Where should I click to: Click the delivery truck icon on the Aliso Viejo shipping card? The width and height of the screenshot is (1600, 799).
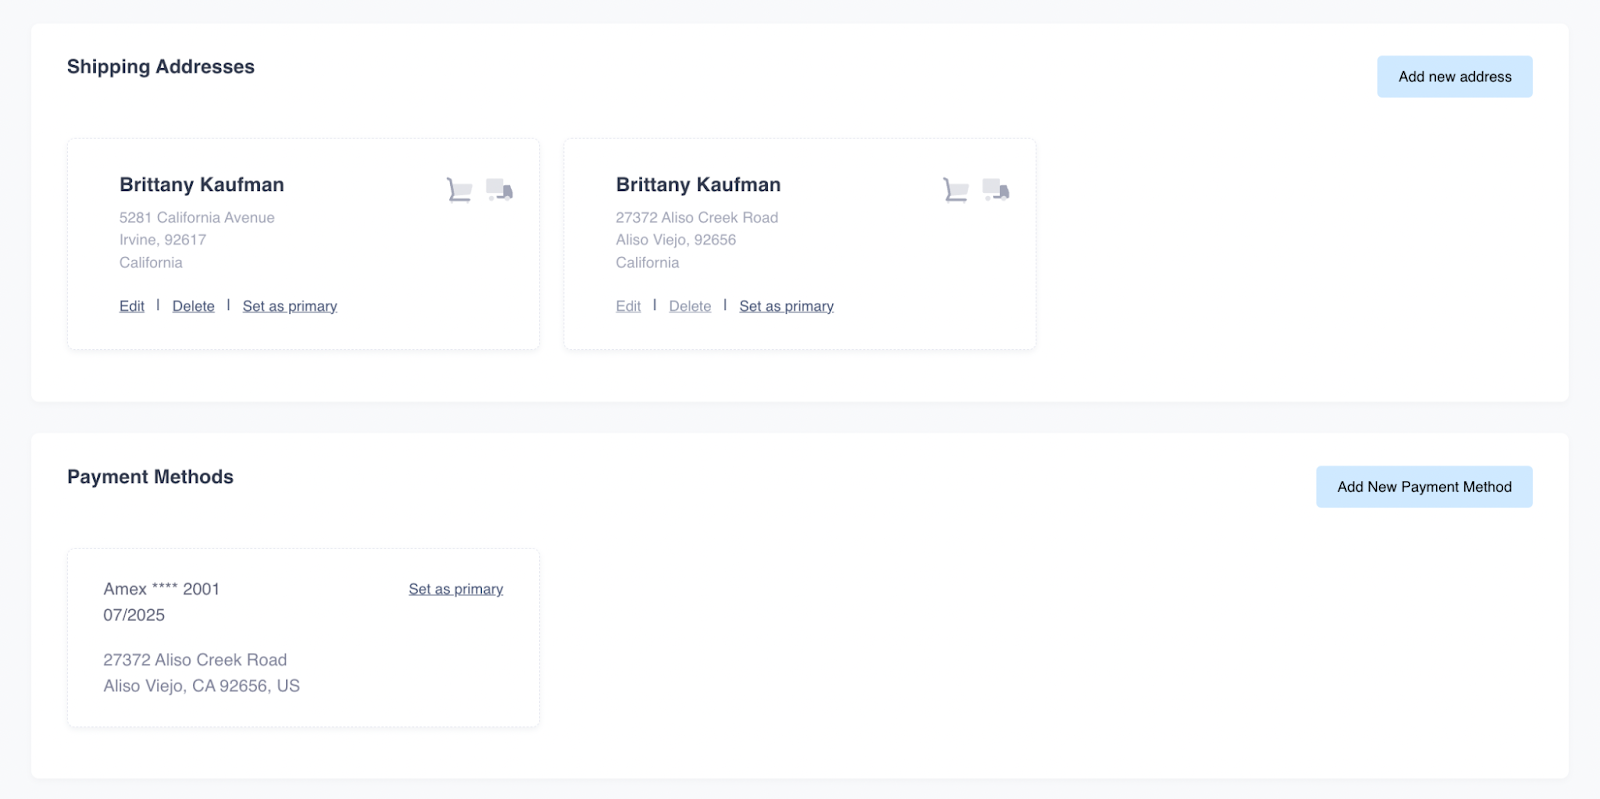click(996, 189)
